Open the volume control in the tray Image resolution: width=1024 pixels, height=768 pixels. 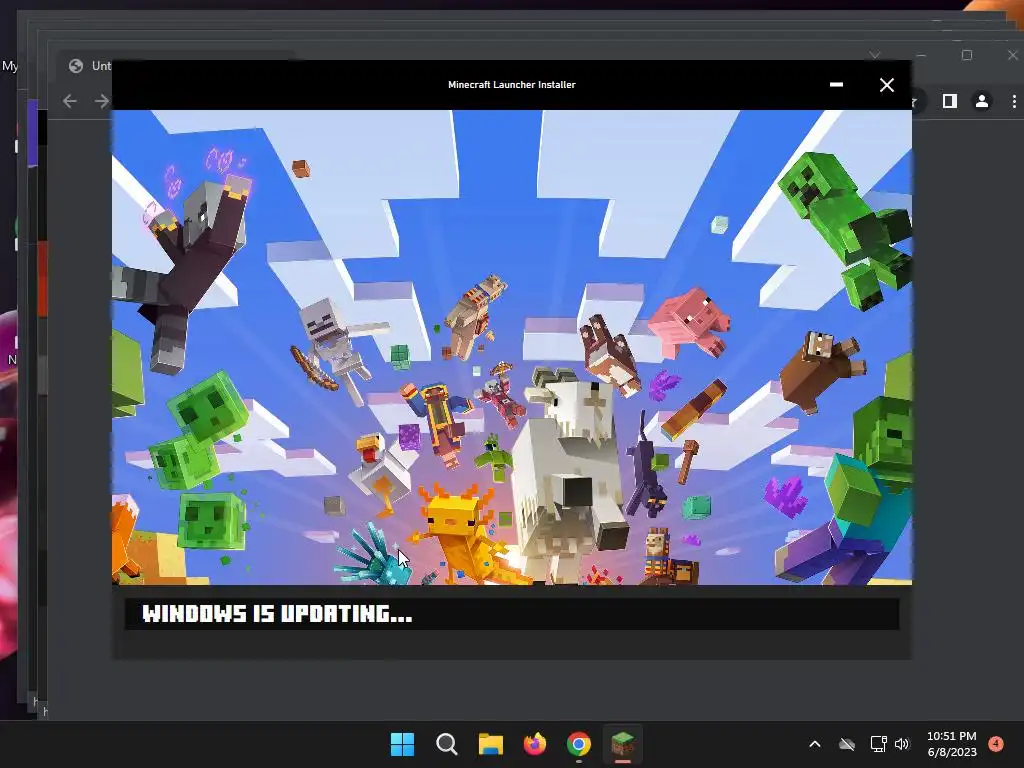tap(902, 744)
